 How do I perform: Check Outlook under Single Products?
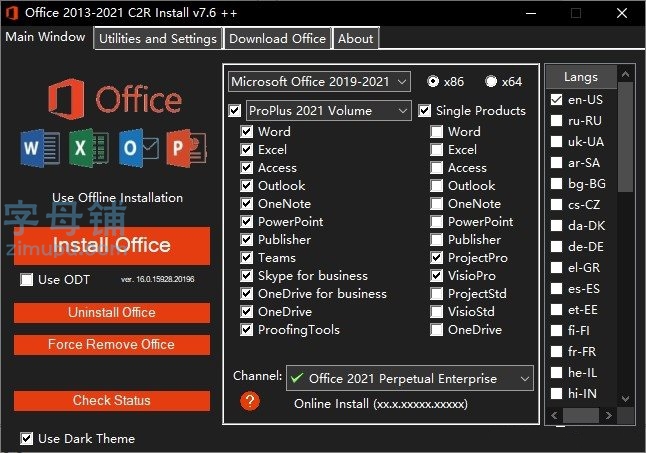click(x=436, y=186)
